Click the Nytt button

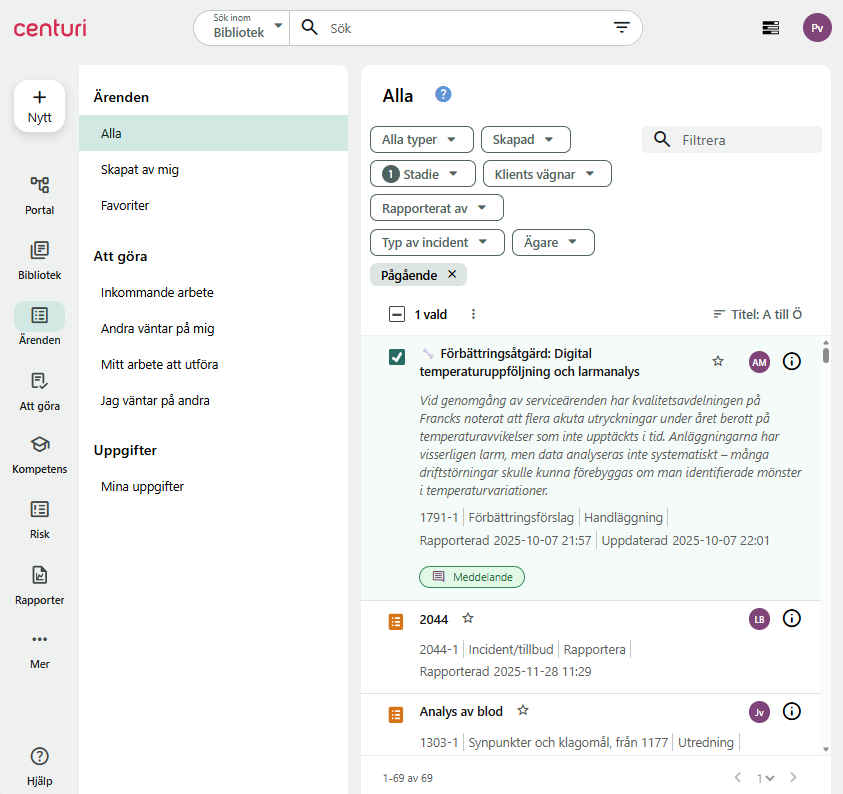[x=39, y=106]
